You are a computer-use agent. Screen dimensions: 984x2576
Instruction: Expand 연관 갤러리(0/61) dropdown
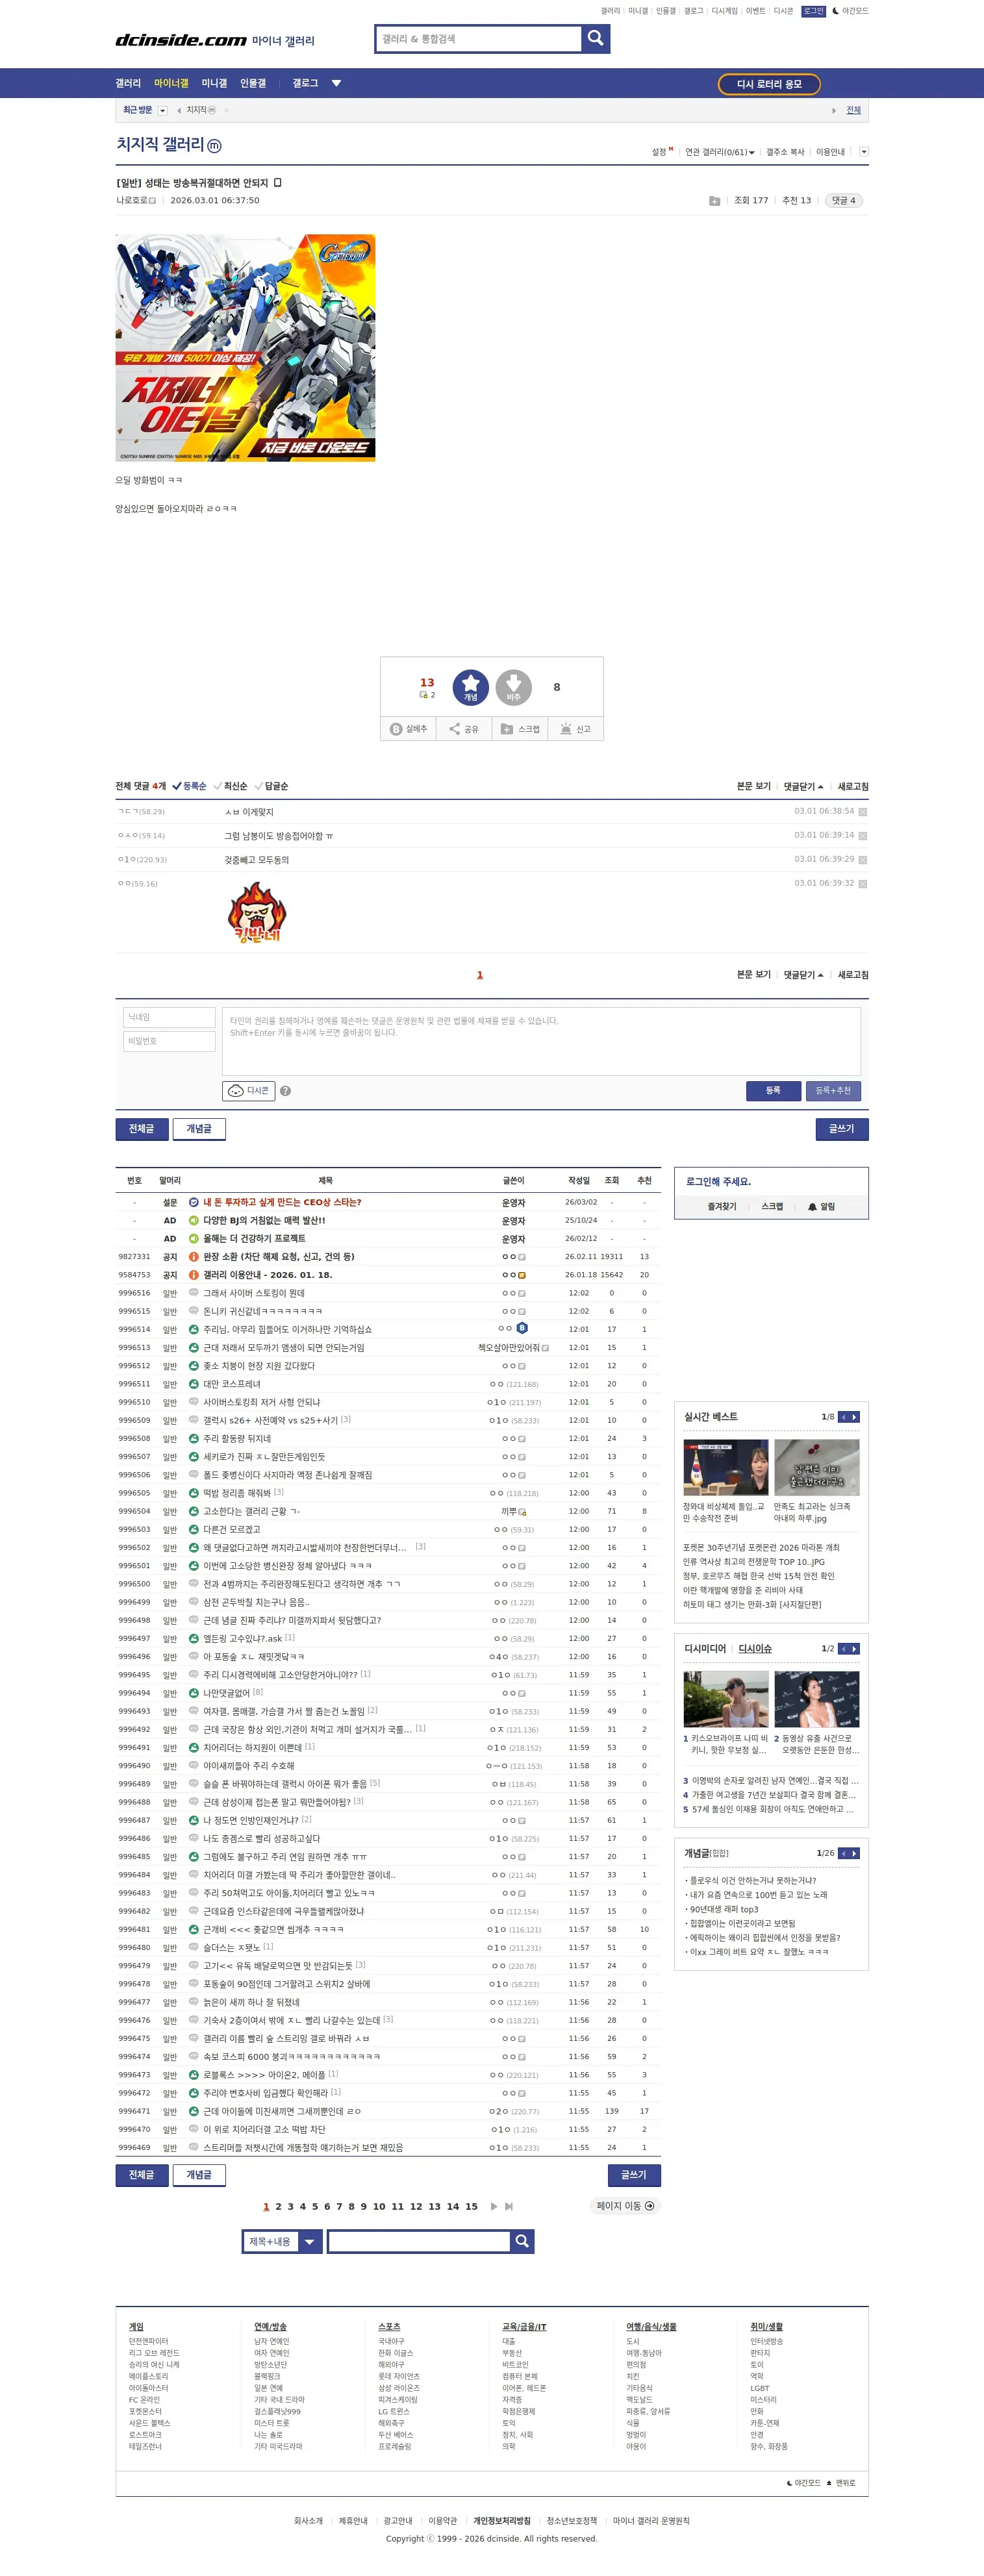[720, 152]
